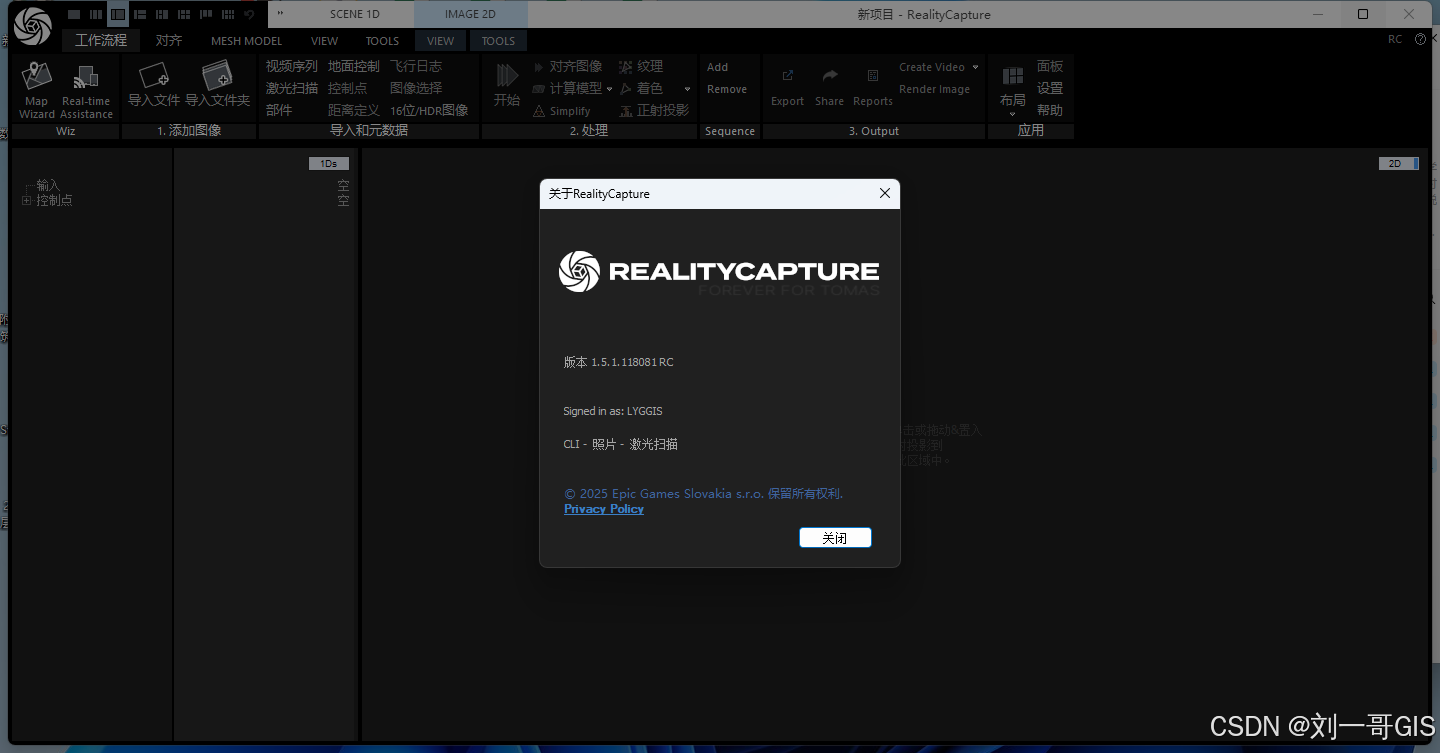
Task: Open the VIEW tab next to MESH MODEL
Action: pyautogui.click(x=324, y=41)
